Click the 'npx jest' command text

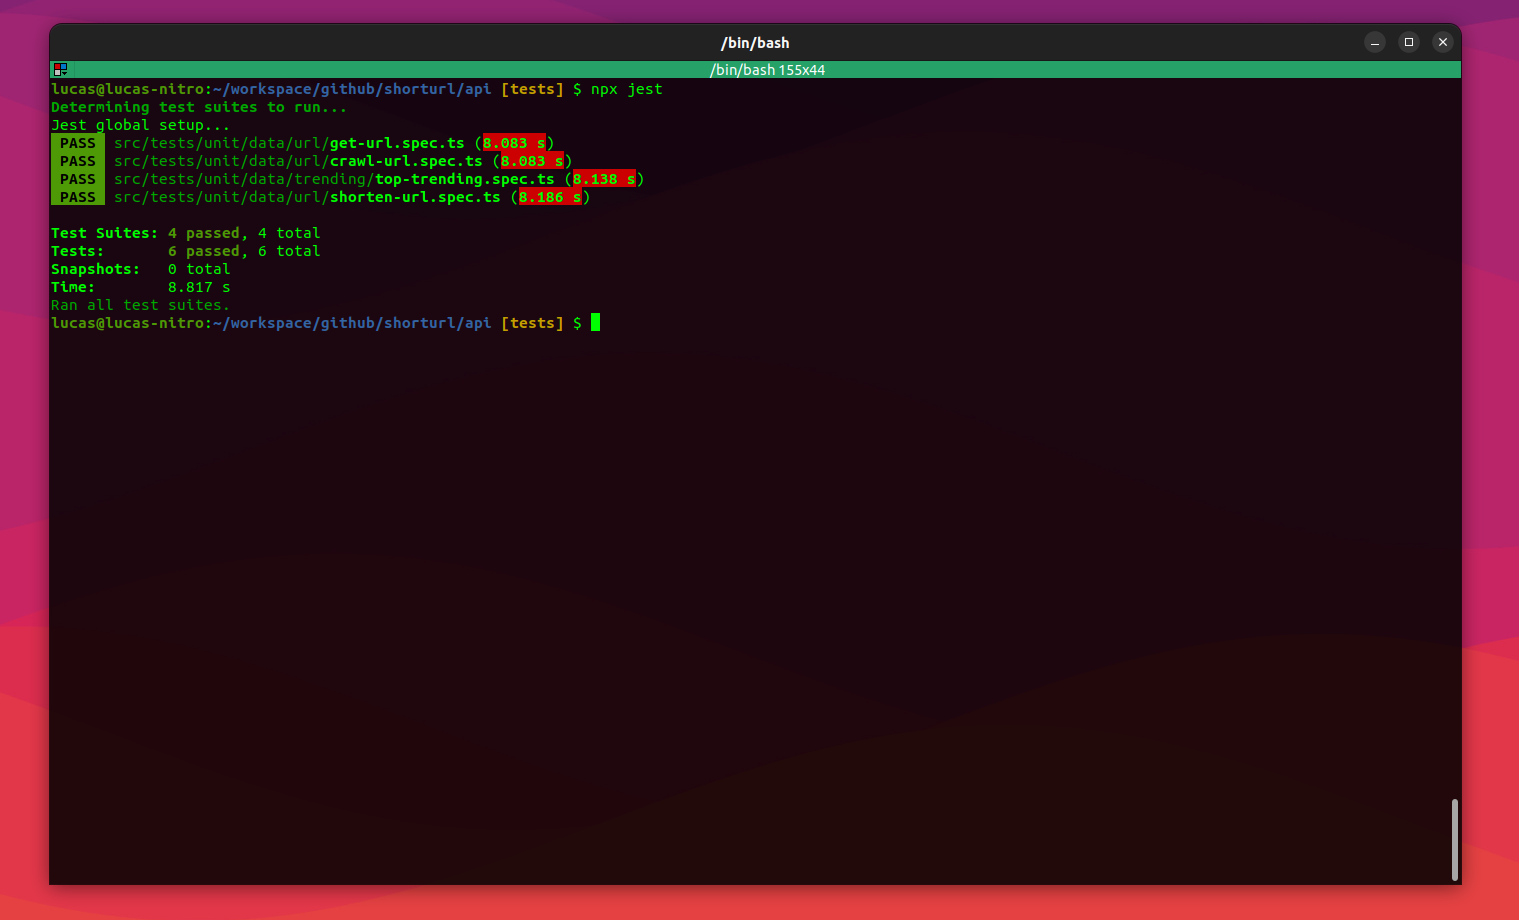626,89
